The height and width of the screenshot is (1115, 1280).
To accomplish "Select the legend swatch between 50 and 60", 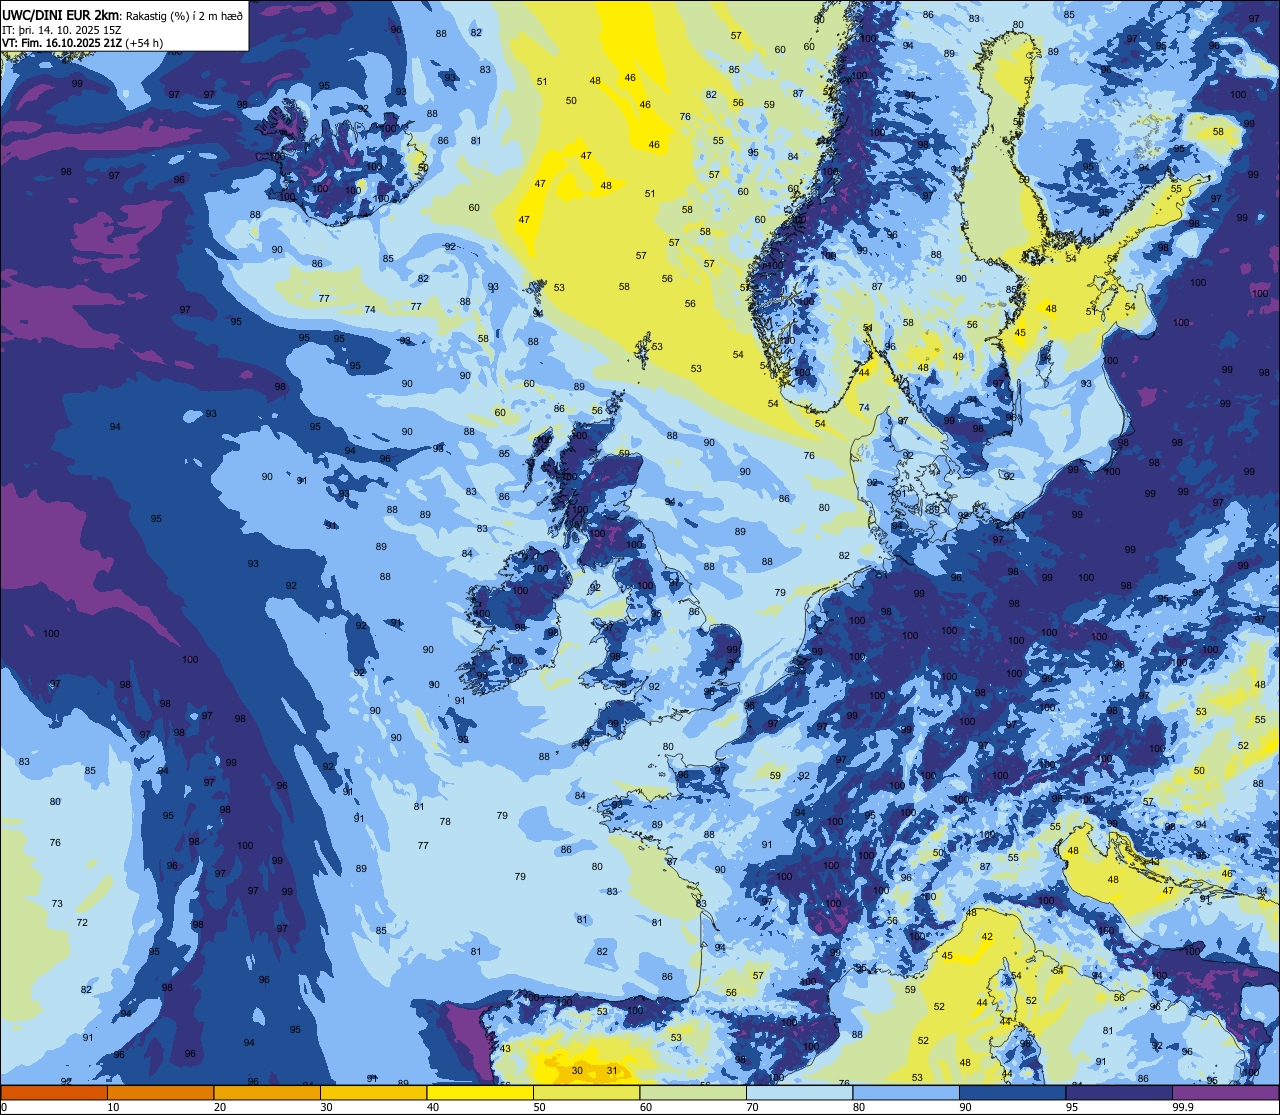I will pyautogui.click(x=586, y=1093).
